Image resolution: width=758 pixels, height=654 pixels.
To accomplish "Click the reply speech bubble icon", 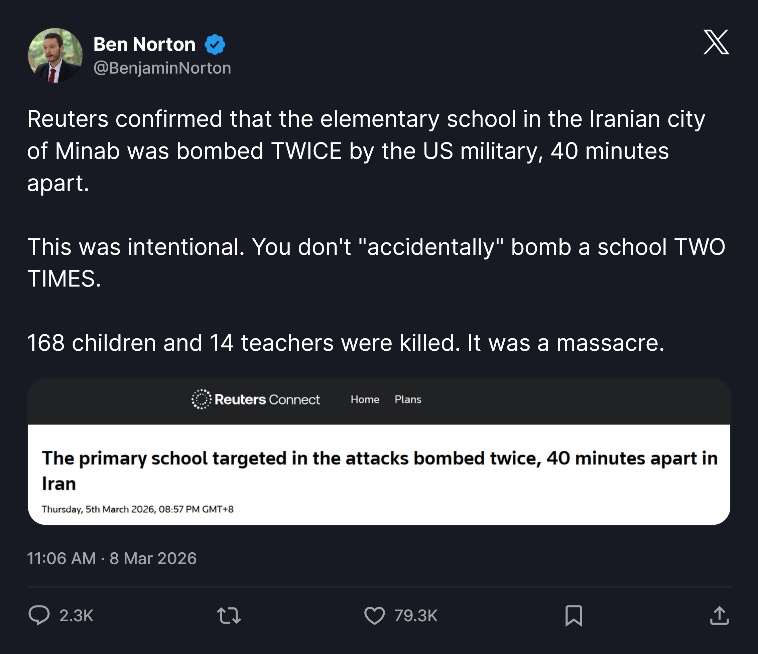I will click(39, 615).
